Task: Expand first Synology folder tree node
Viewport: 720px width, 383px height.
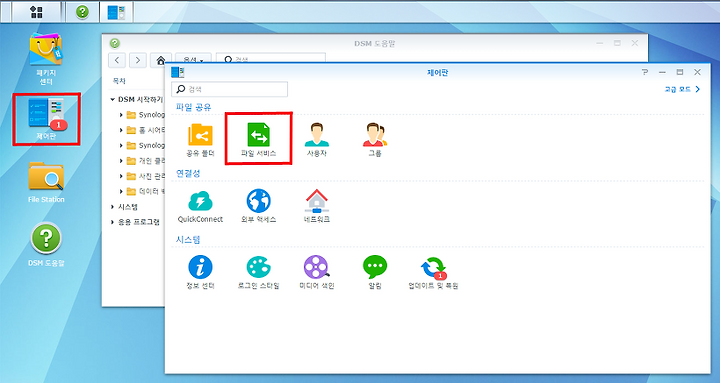Action: [x=121, y=115]
